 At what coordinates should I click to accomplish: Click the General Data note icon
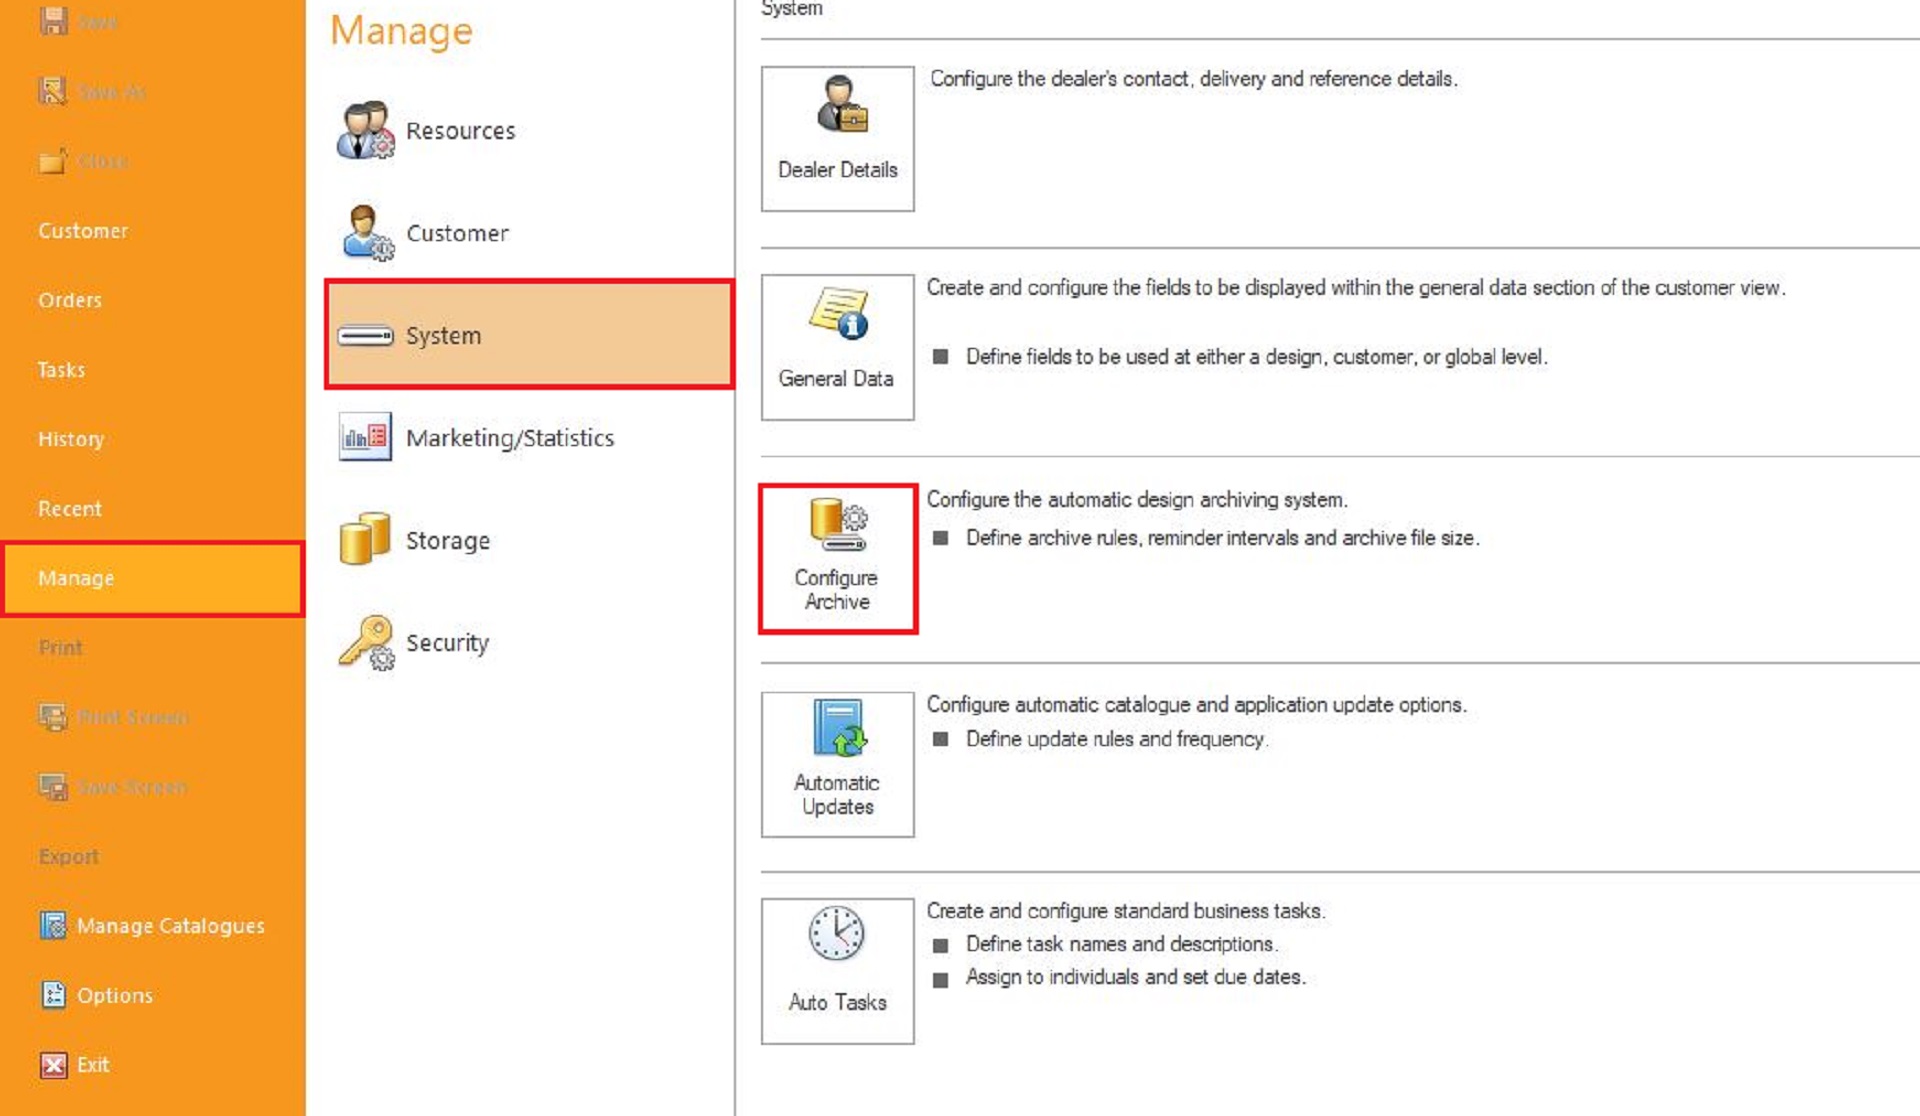pyautogui.click(x=839, y=313)
